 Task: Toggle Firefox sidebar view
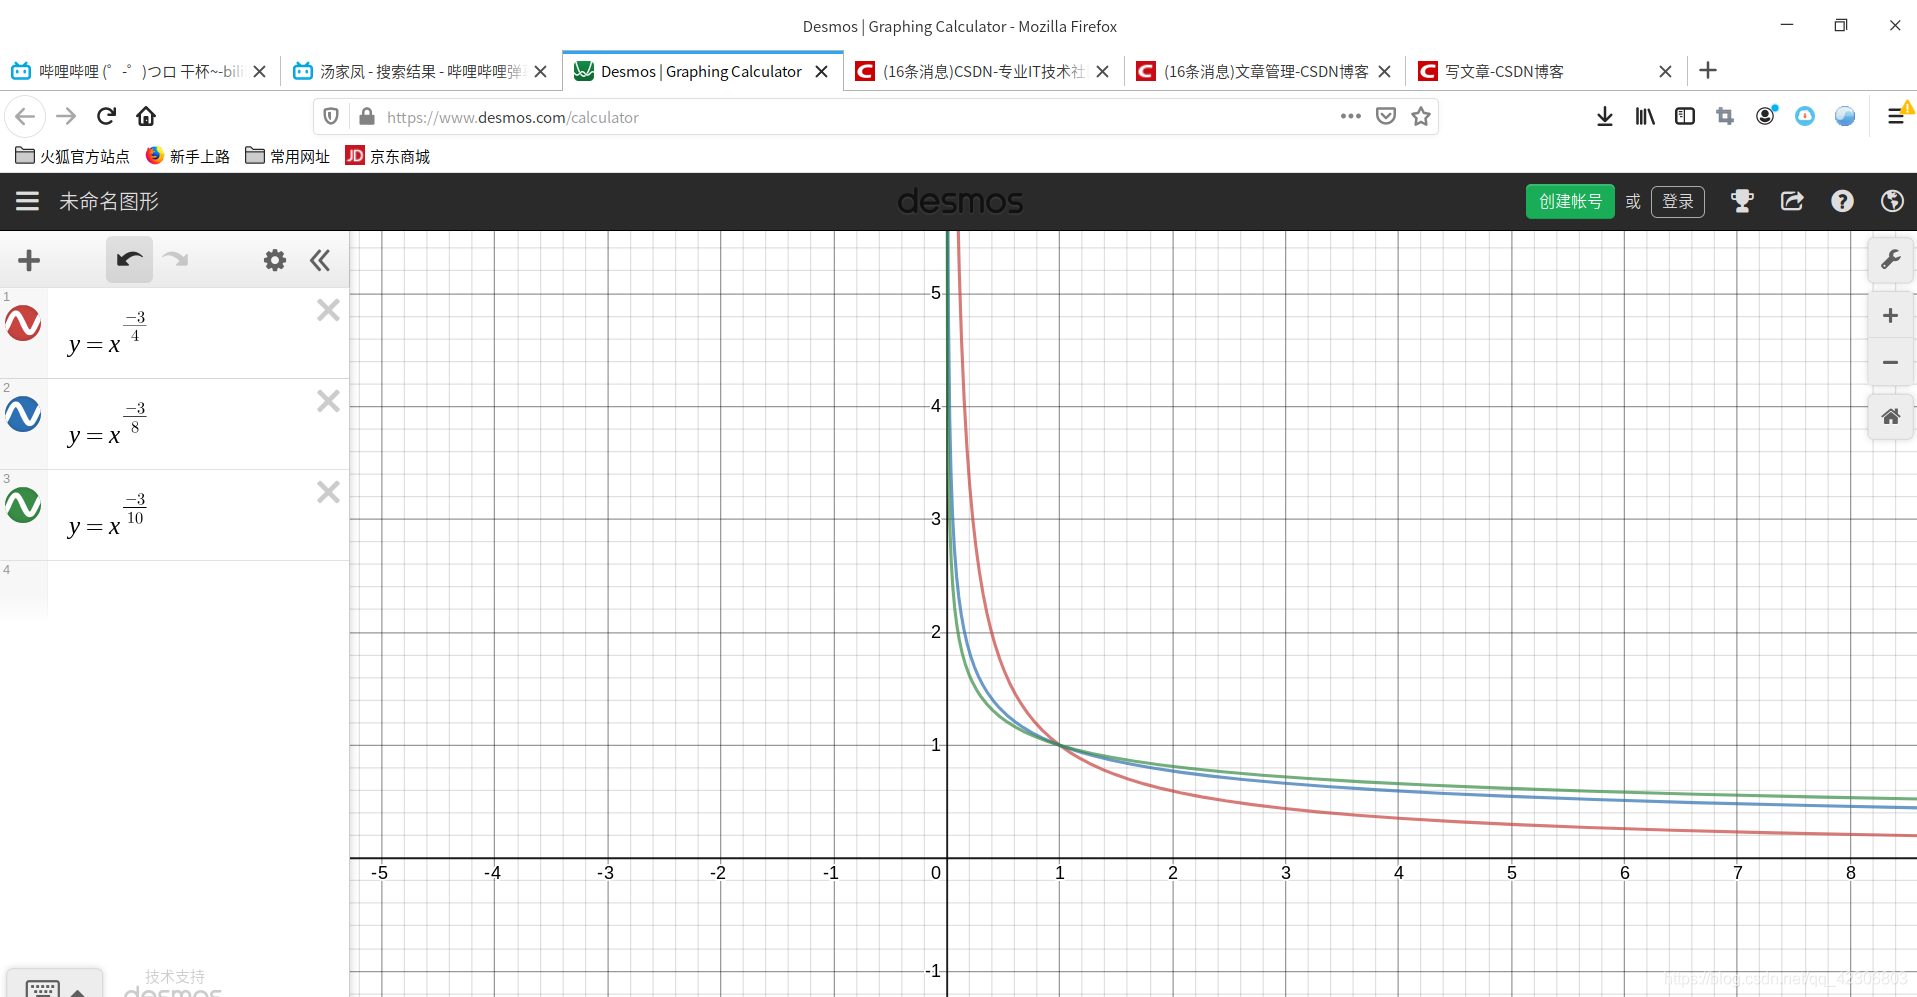(1685, 116)
